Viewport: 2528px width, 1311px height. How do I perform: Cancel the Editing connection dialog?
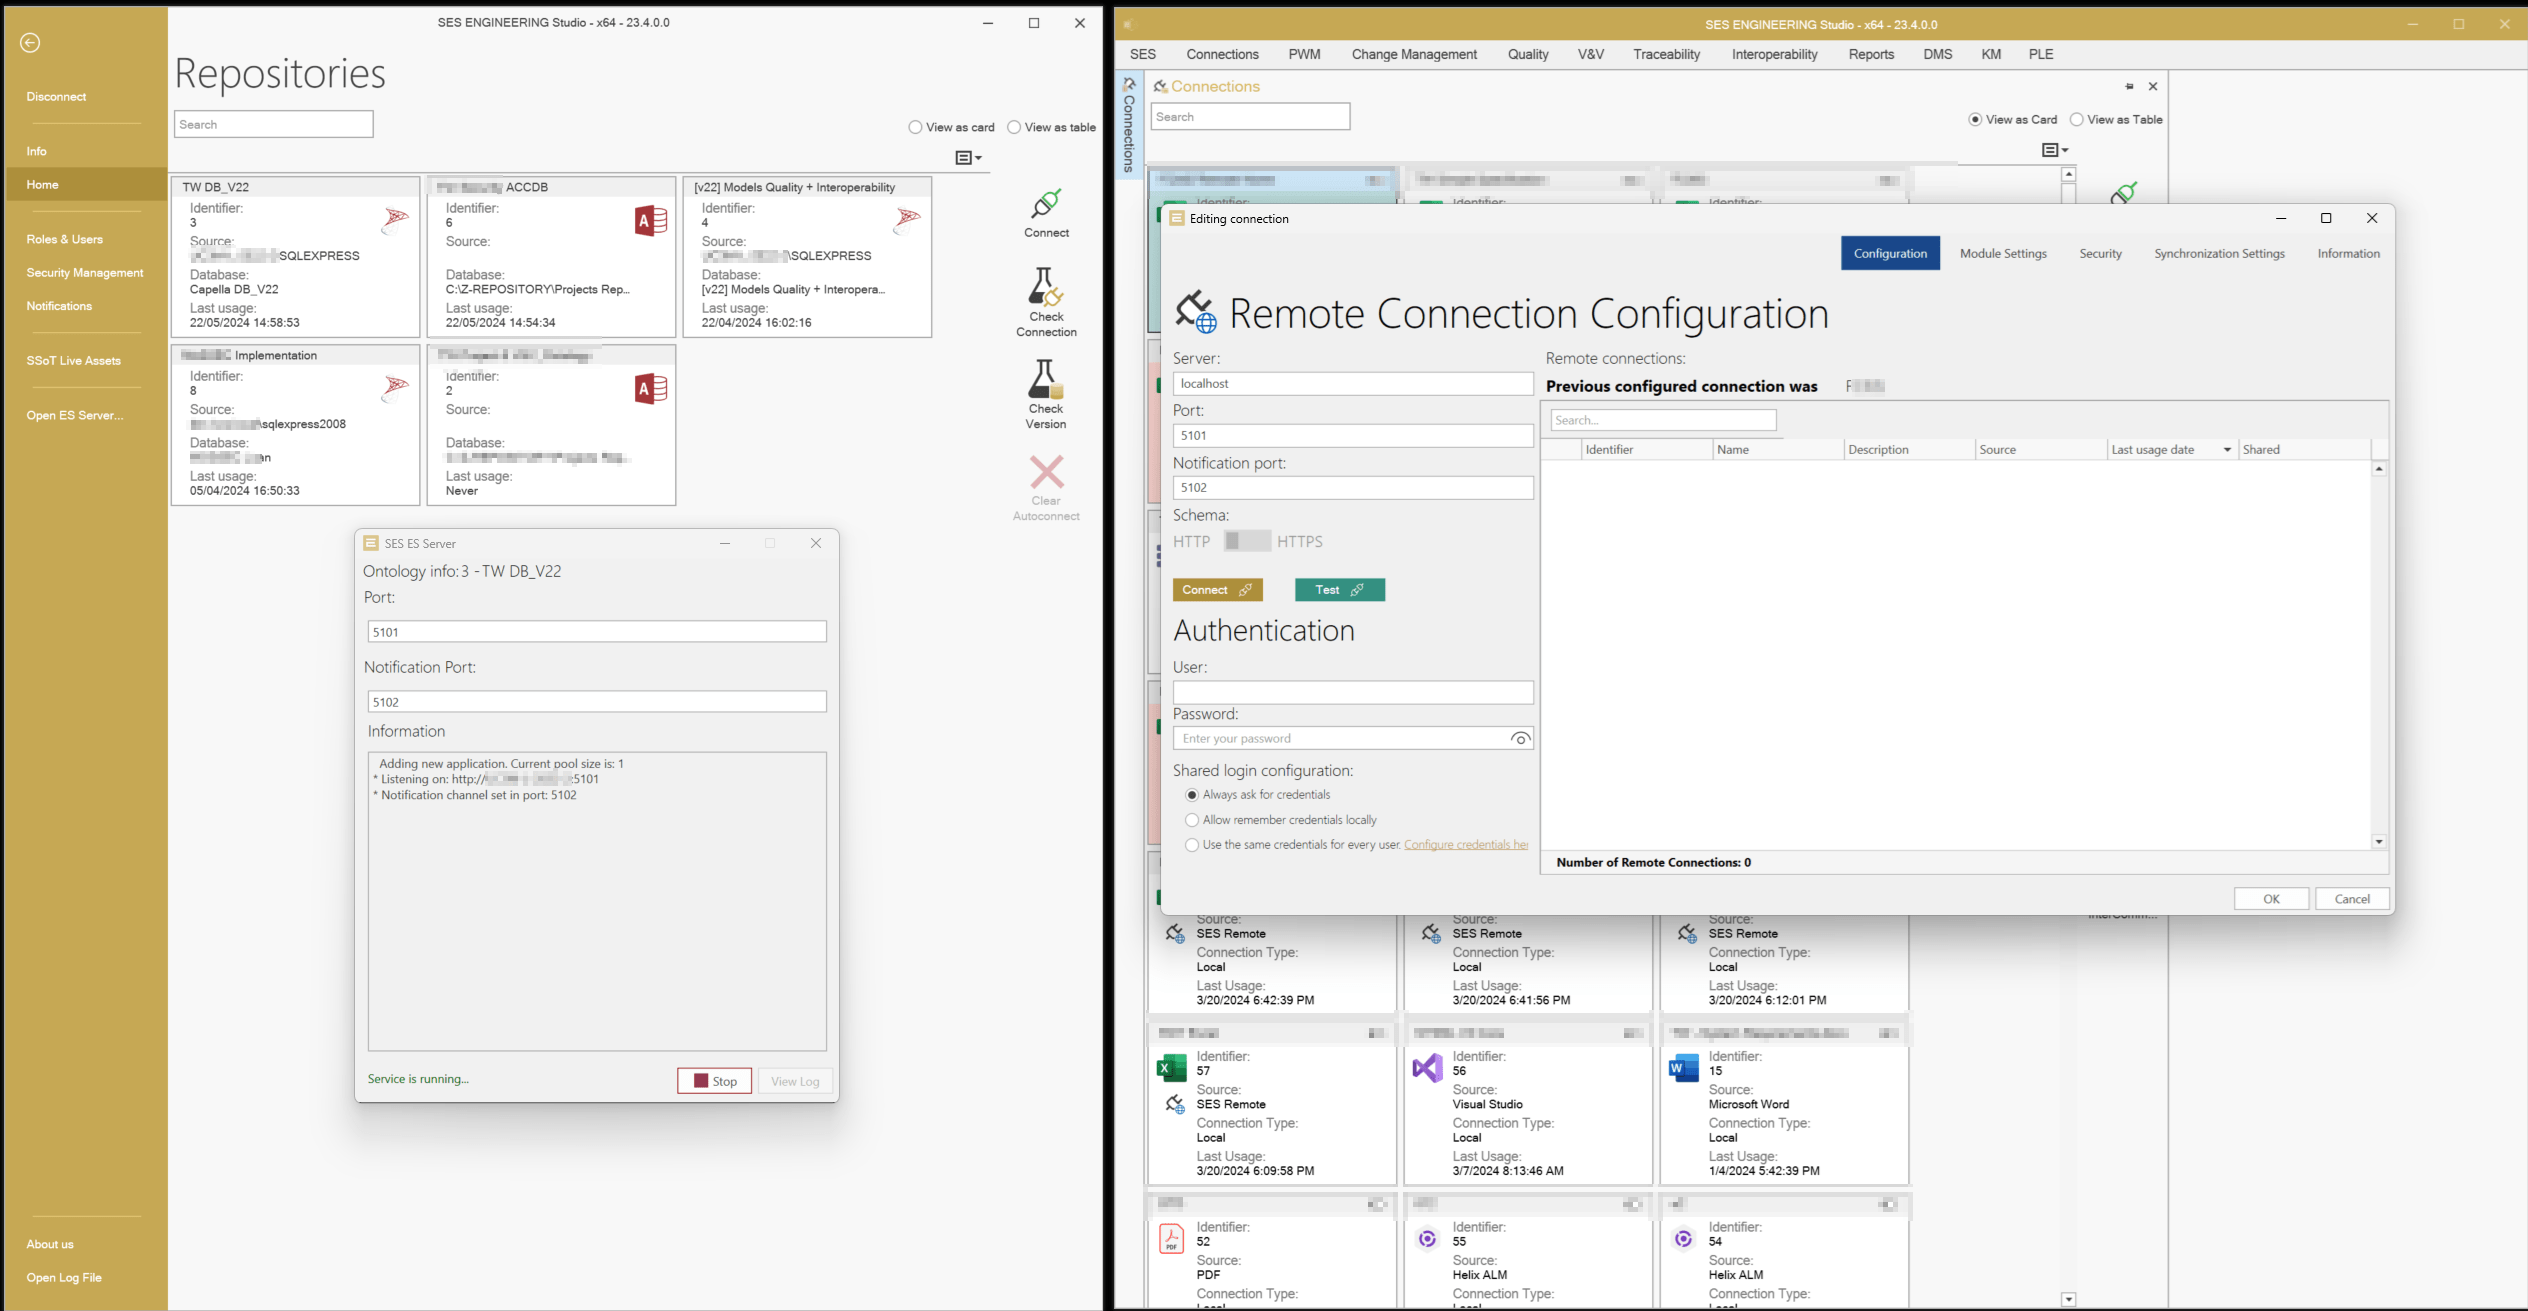tap(2352, 899)
